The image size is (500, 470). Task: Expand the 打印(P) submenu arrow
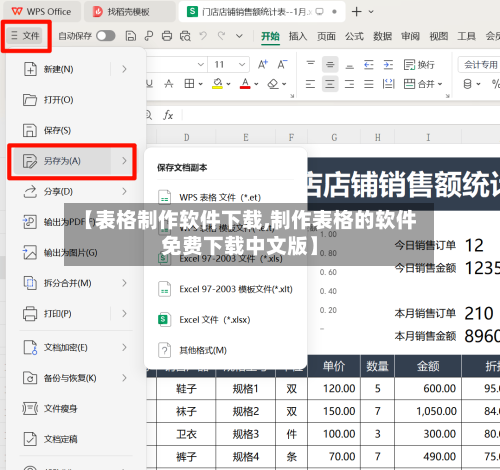(x=124, y=314)
